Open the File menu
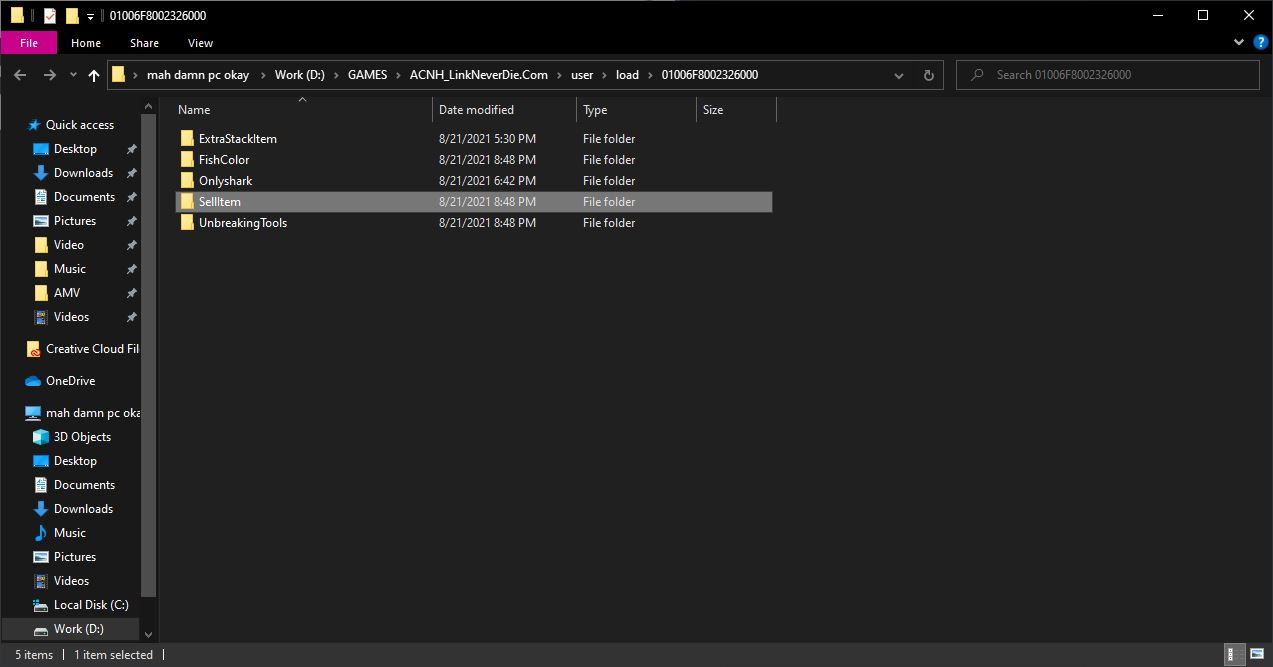The width and height of the screenshot is (1273, 667). pyautogui.click(x=29, y=43)
